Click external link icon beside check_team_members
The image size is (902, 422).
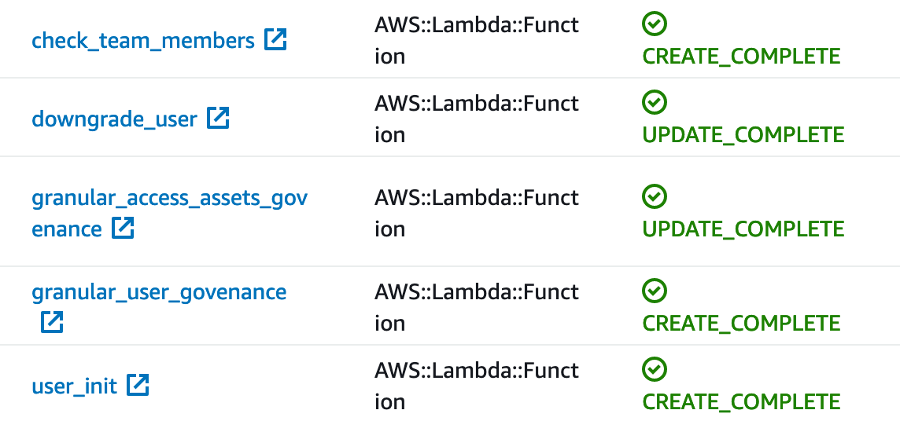(x=275, y=40)
